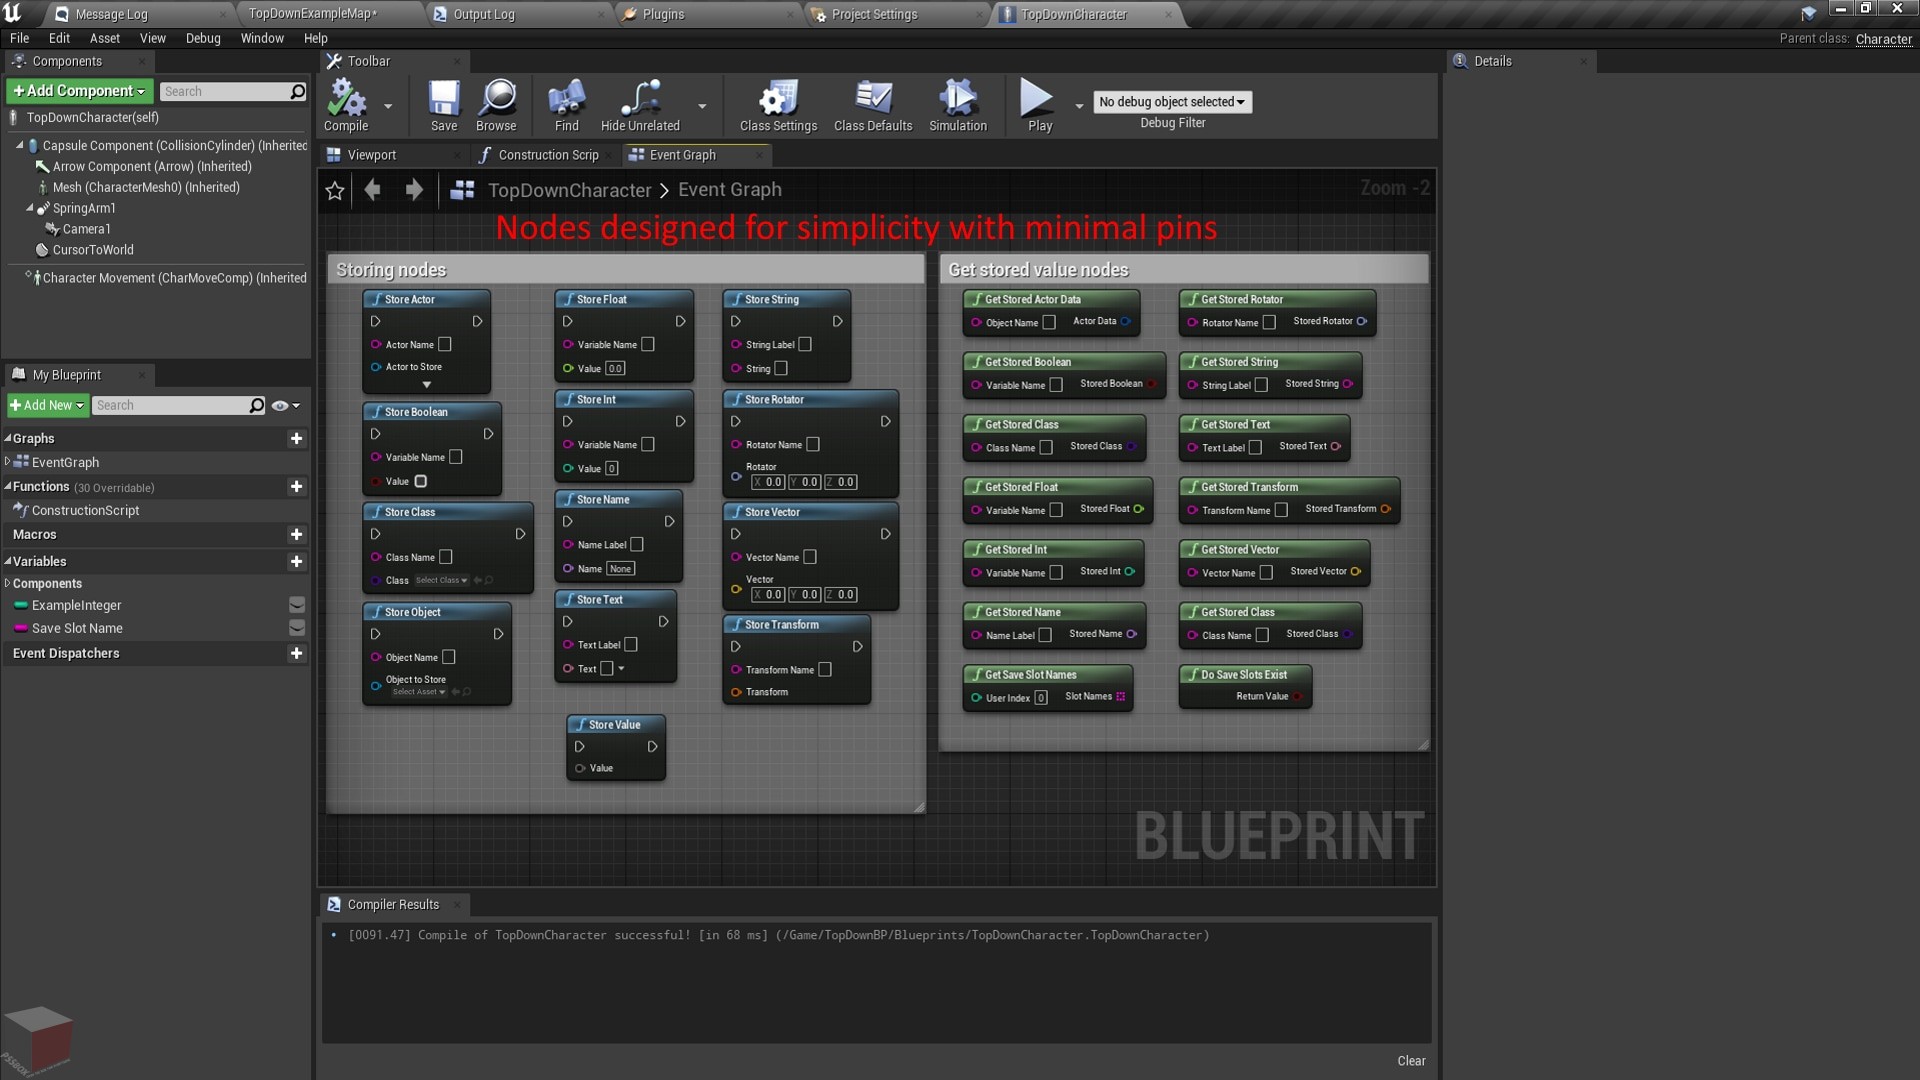
Task: Save the blueprint asset
Action: (x=443, y=104)
